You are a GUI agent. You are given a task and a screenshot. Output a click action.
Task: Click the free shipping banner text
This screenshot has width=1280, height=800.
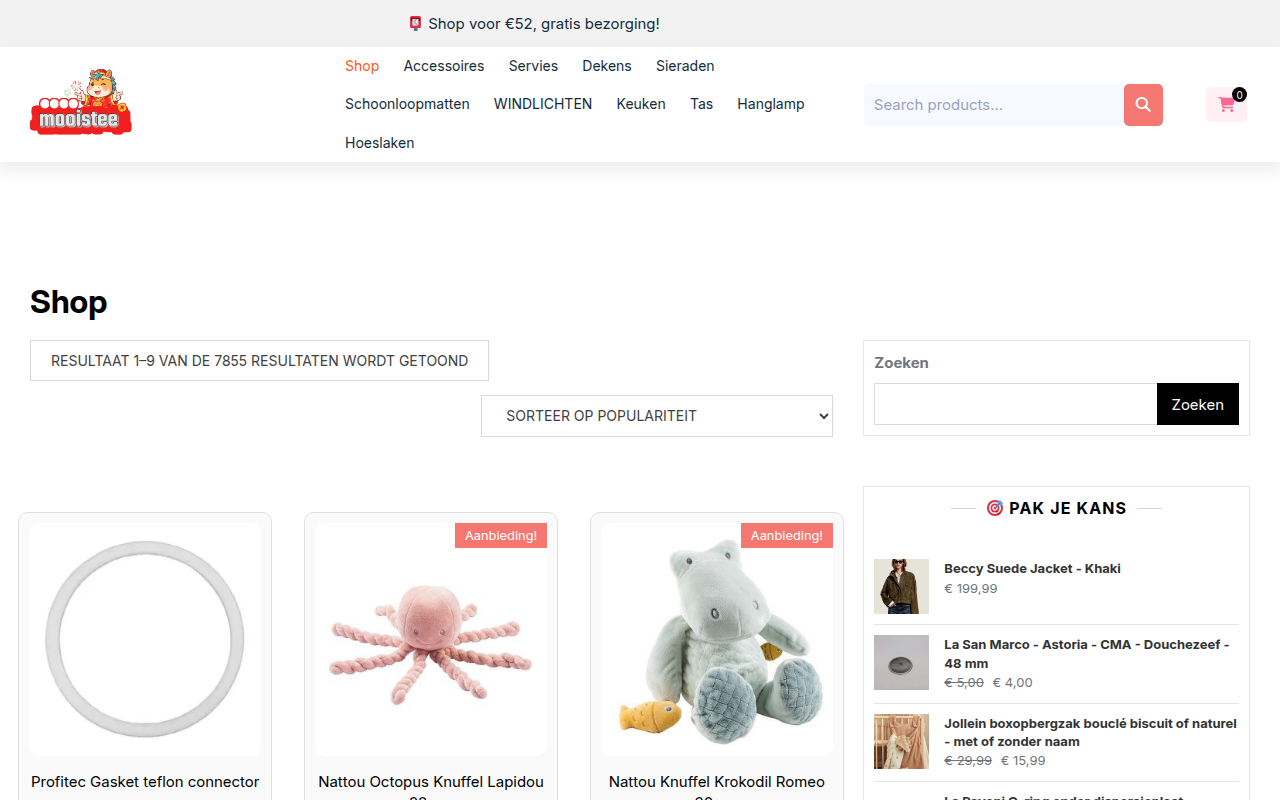coord(534,24)
